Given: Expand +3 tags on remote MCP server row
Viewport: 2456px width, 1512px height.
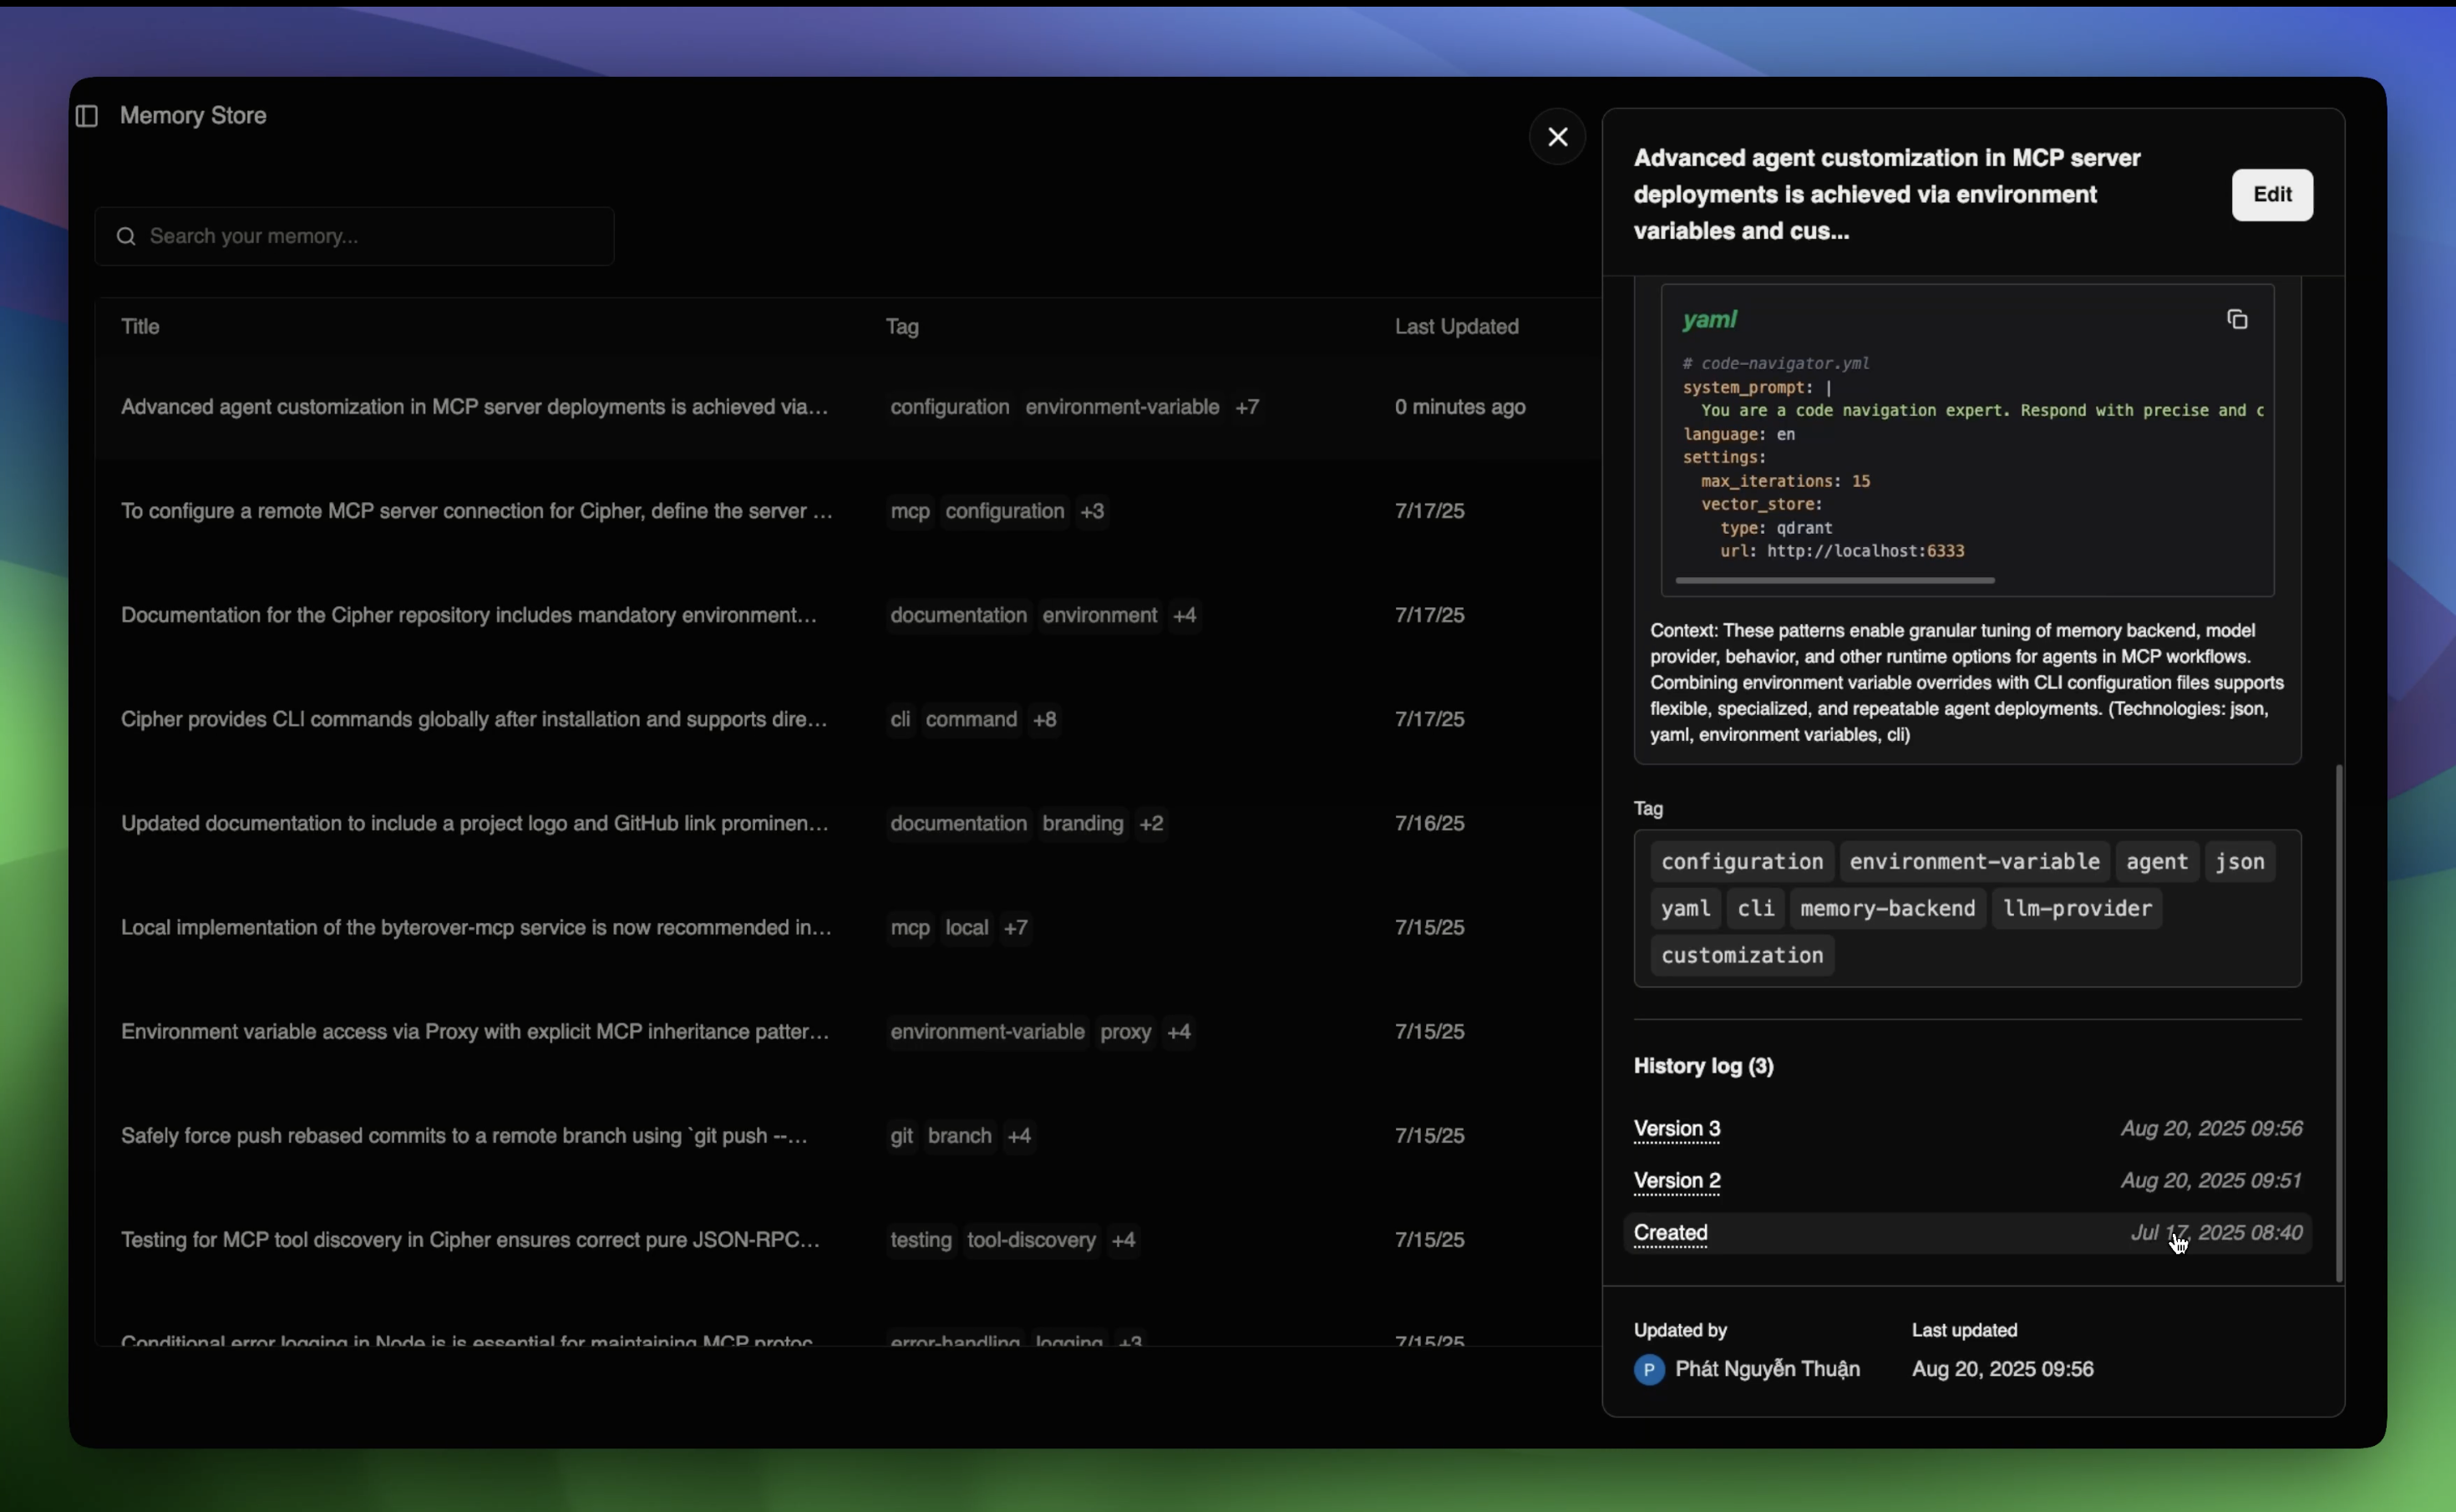Looking at the screenshot, I should pos(1091,511).
